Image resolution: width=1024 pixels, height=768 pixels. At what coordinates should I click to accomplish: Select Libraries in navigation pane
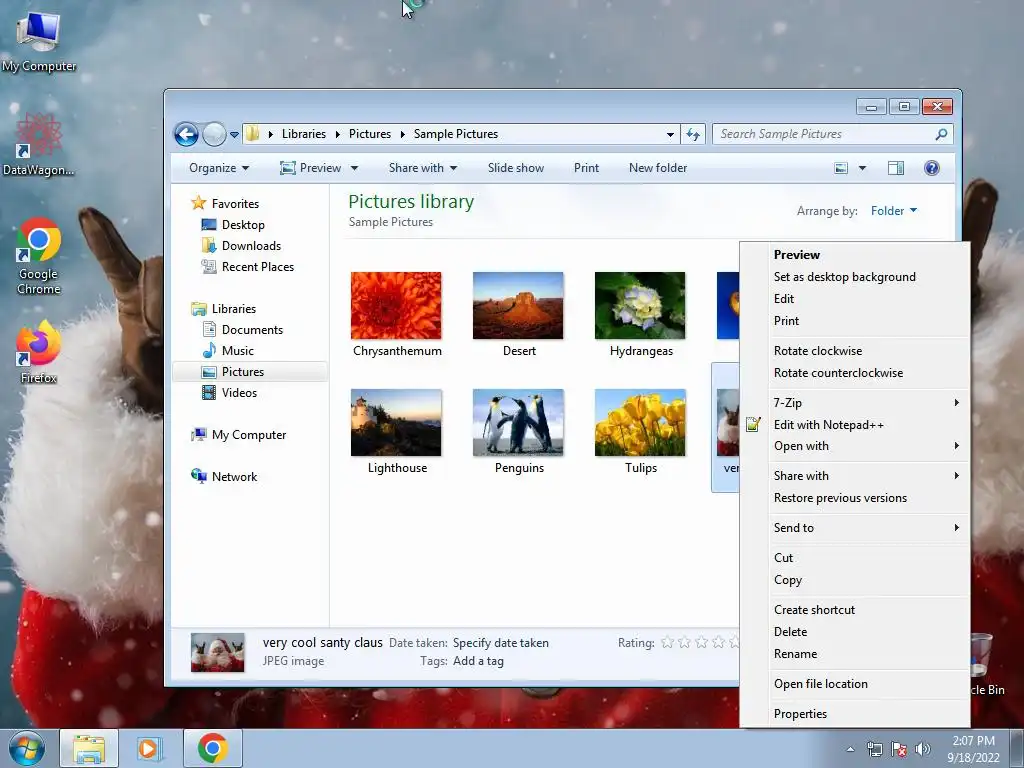click(x=234, y=309)
